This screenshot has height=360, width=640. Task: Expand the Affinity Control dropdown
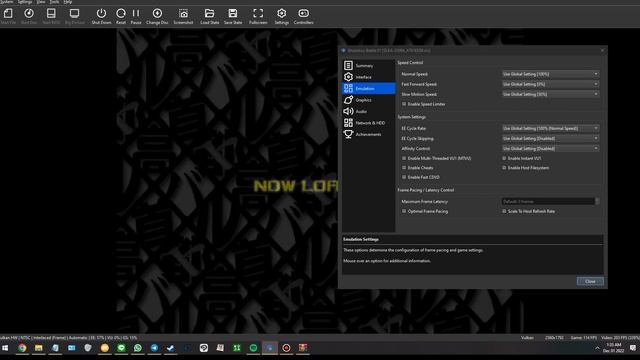click(550, 149)
